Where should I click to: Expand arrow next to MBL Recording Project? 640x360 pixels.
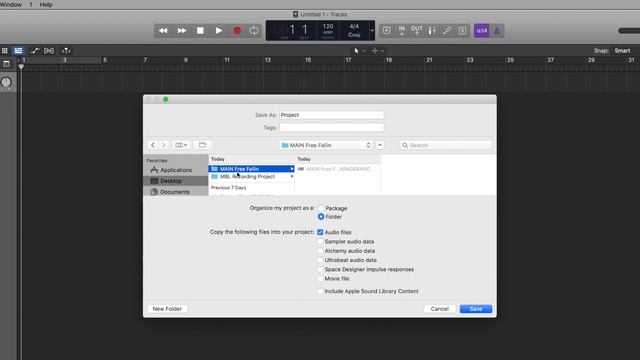[x=292, y=177]
